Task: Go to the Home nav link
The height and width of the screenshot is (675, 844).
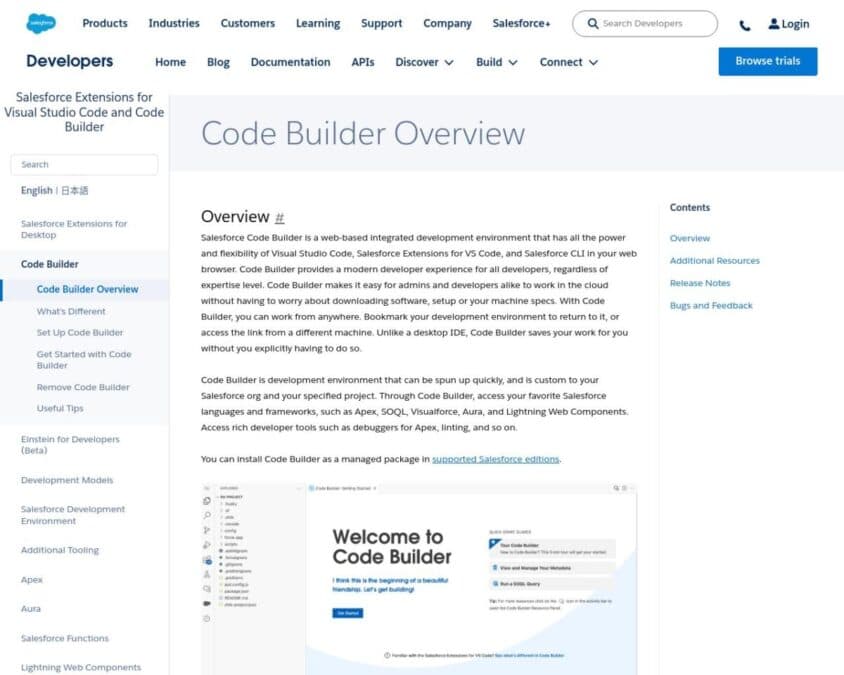Action: tap(170, 62)
